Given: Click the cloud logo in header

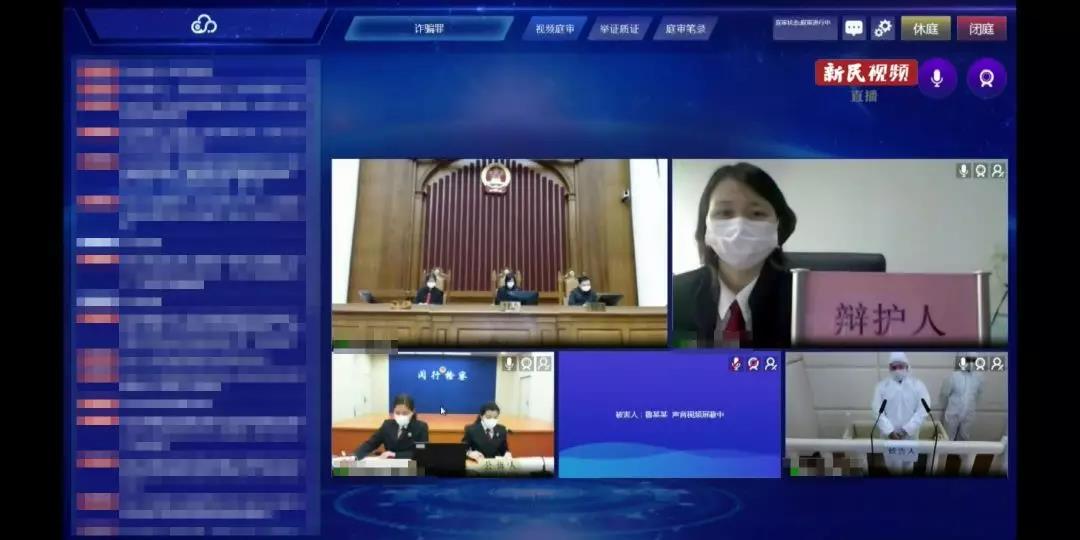Looking at the screenshot, I should pyautogui.click(x=204, y=26).
